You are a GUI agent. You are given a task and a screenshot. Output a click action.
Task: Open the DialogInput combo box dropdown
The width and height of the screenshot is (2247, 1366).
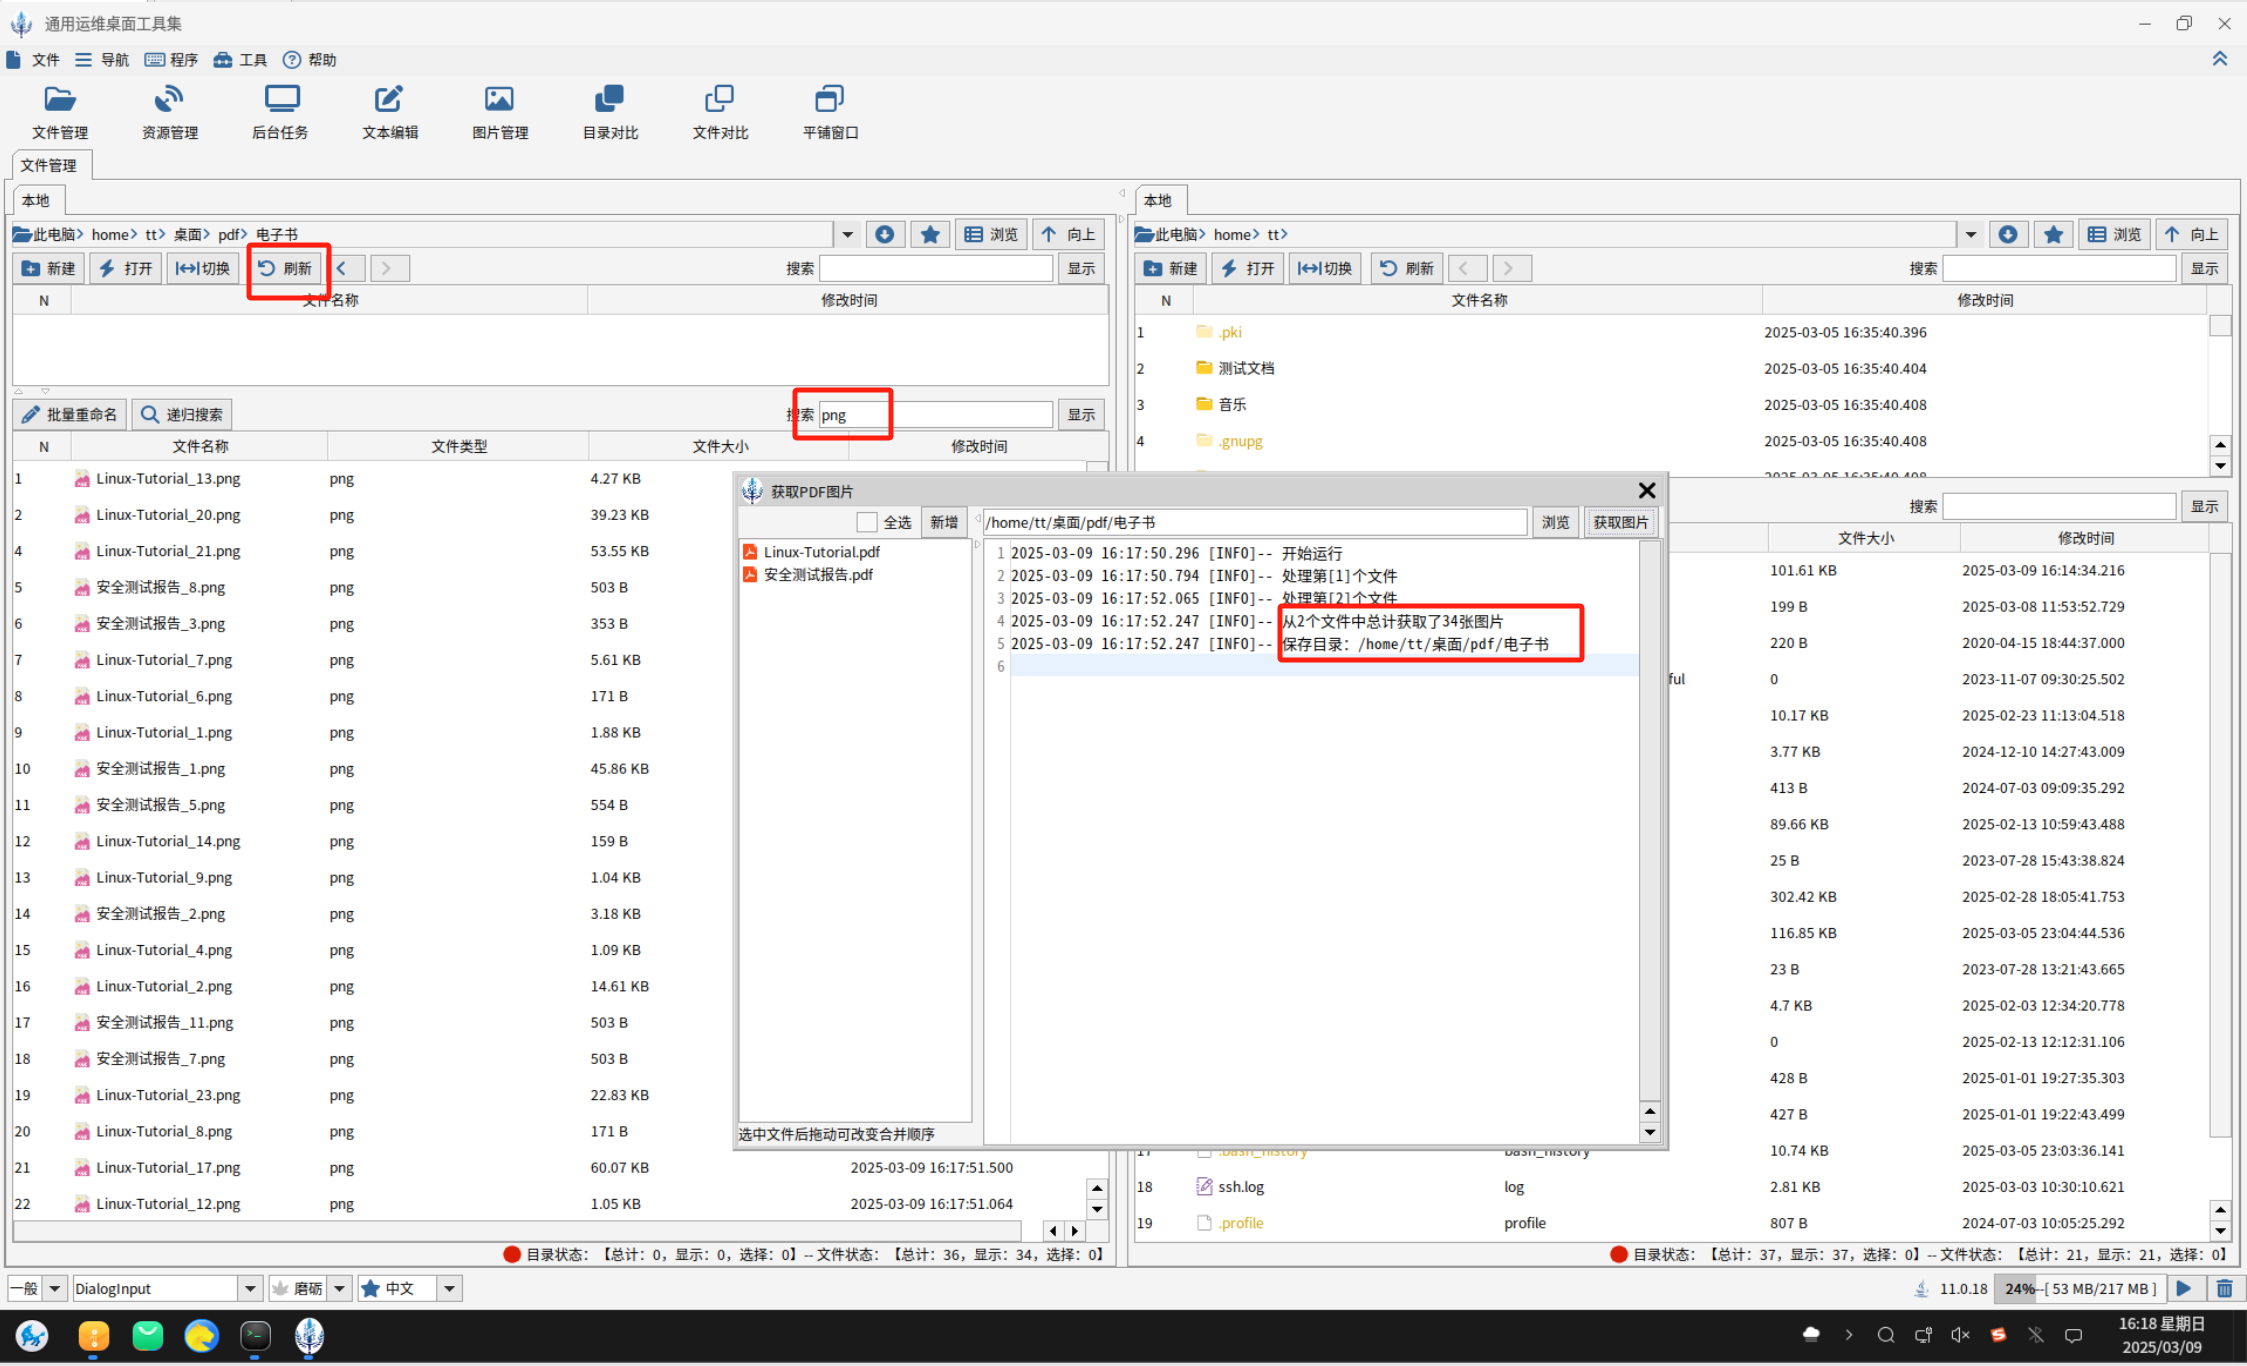click(250, 1288)
